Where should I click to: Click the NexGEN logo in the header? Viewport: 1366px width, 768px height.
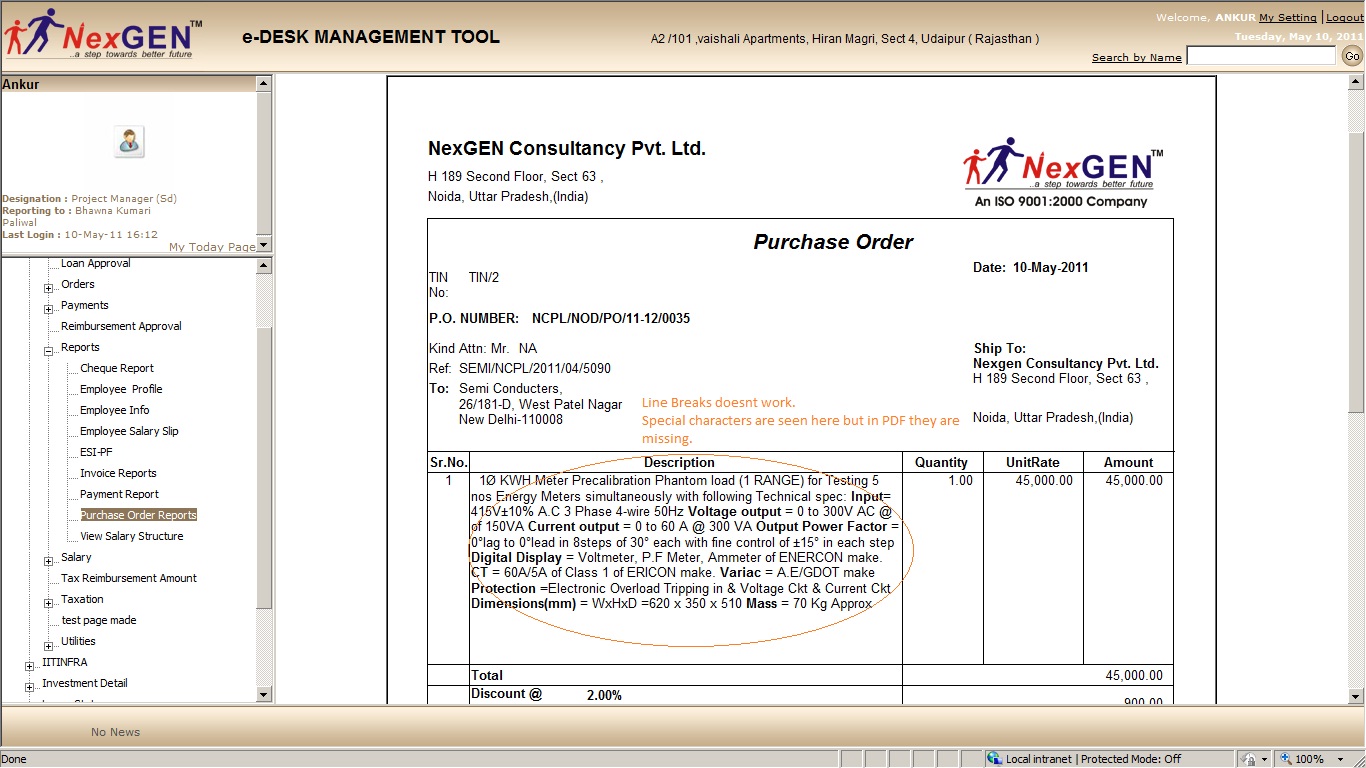102,35
